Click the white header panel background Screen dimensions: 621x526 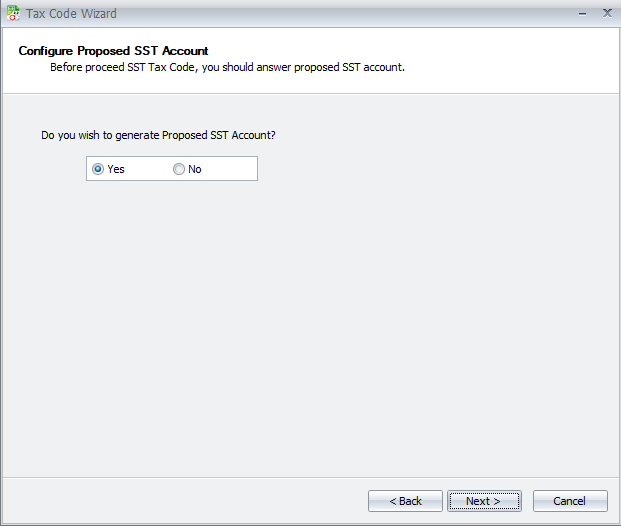(x=495, y=59)
